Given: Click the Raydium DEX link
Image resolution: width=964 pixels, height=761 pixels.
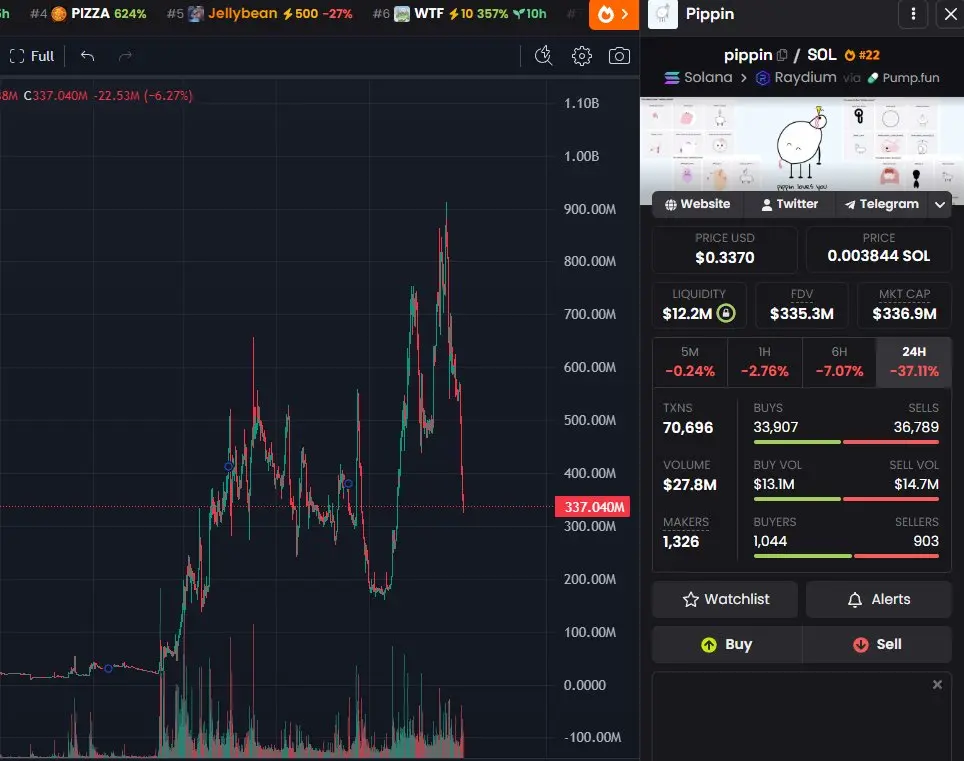Looking at the screenshot, I should coord(796,77).
